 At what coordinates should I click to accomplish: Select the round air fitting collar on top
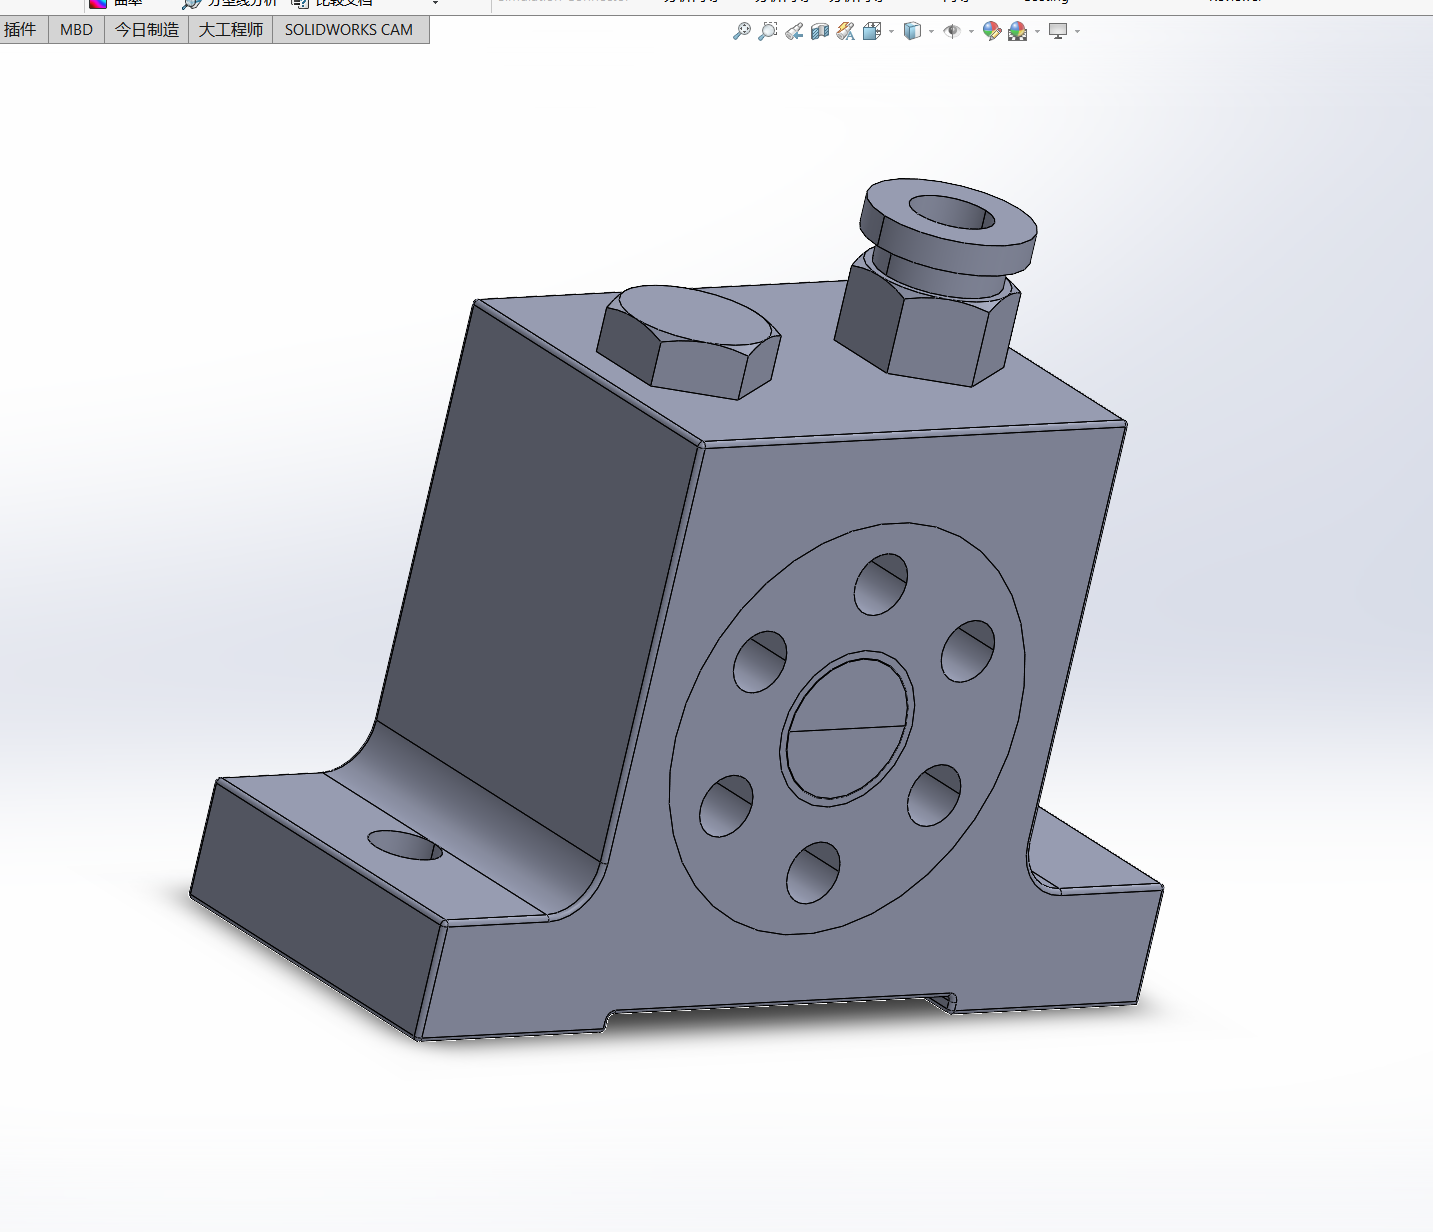948,226
